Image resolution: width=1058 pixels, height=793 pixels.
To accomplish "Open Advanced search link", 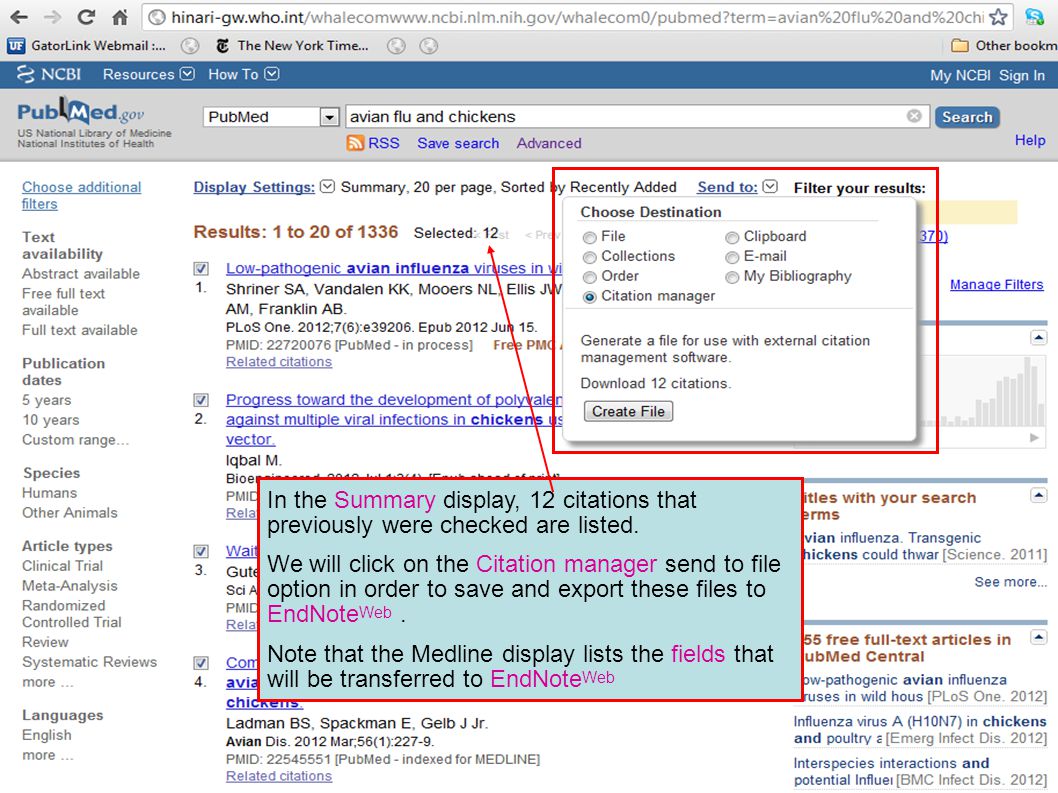I will coord(549,143).
